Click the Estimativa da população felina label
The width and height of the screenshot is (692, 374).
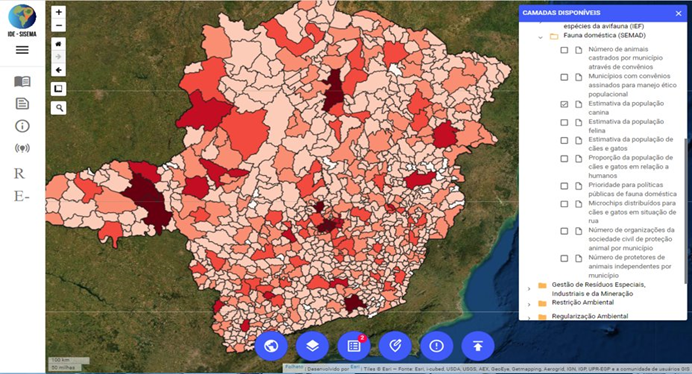pos(626,126)
